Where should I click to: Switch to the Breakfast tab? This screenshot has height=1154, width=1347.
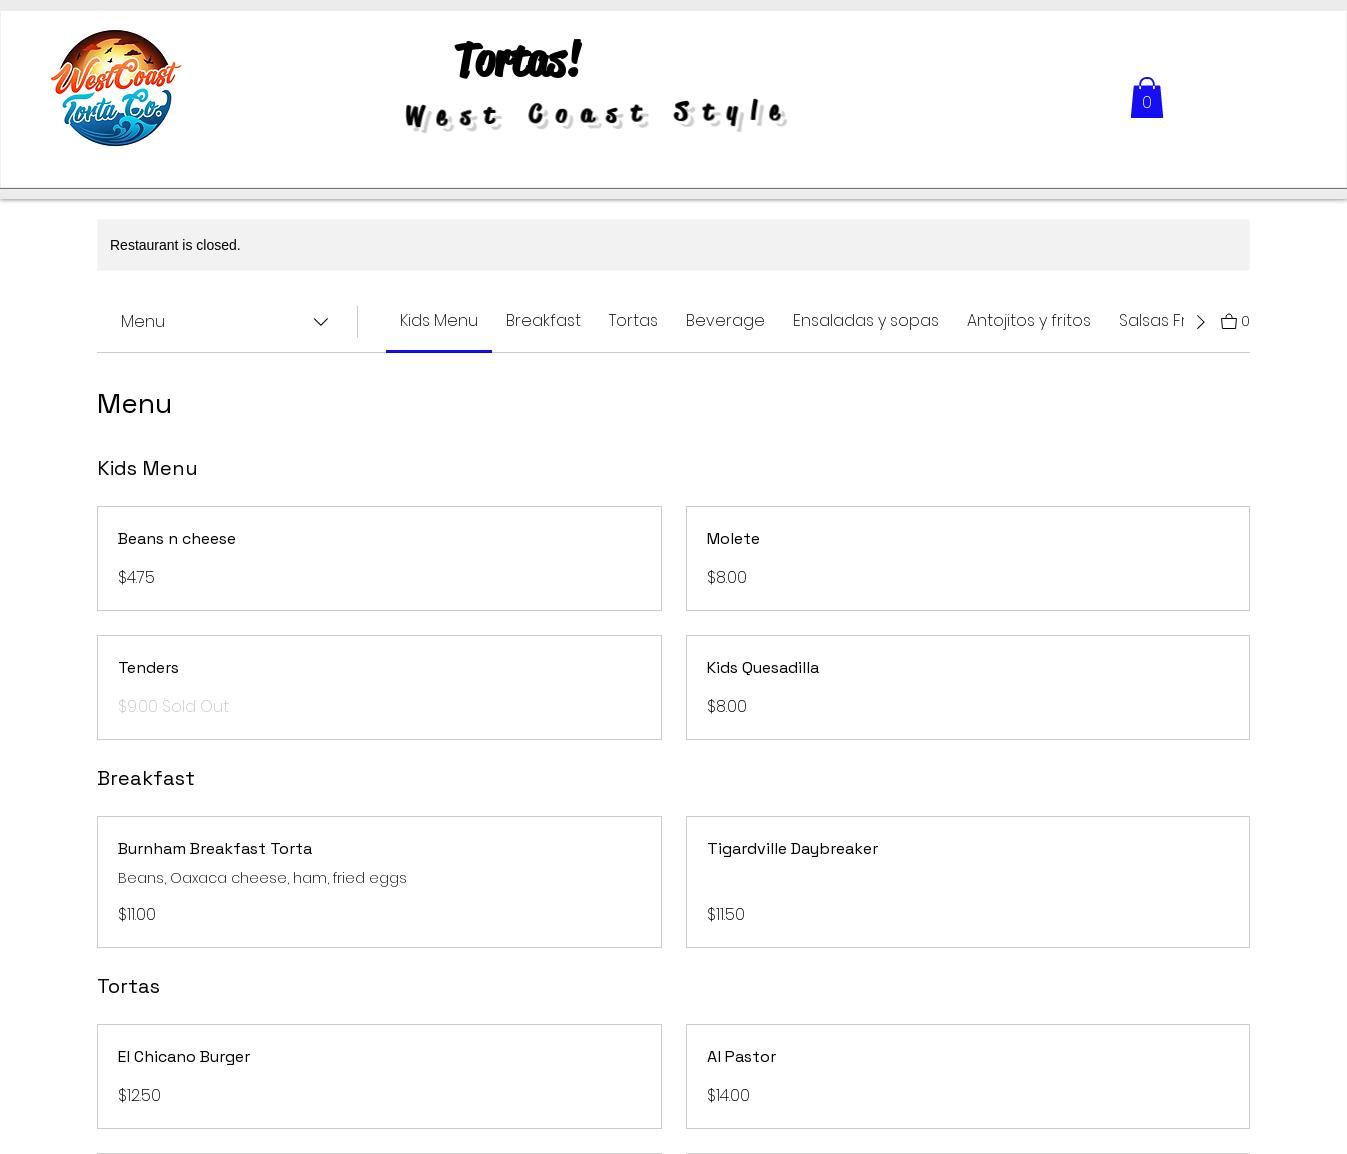point(543,321)
